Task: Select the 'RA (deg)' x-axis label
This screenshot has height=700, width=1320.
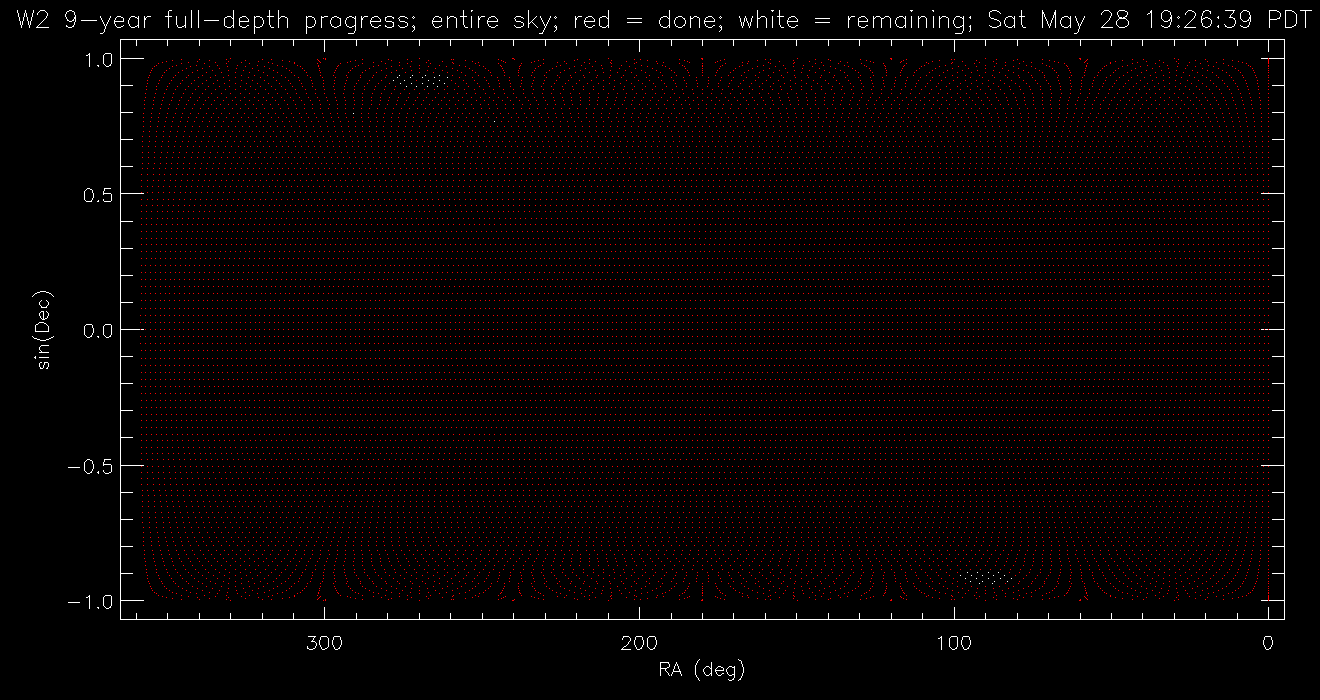Action: (702, 668)
